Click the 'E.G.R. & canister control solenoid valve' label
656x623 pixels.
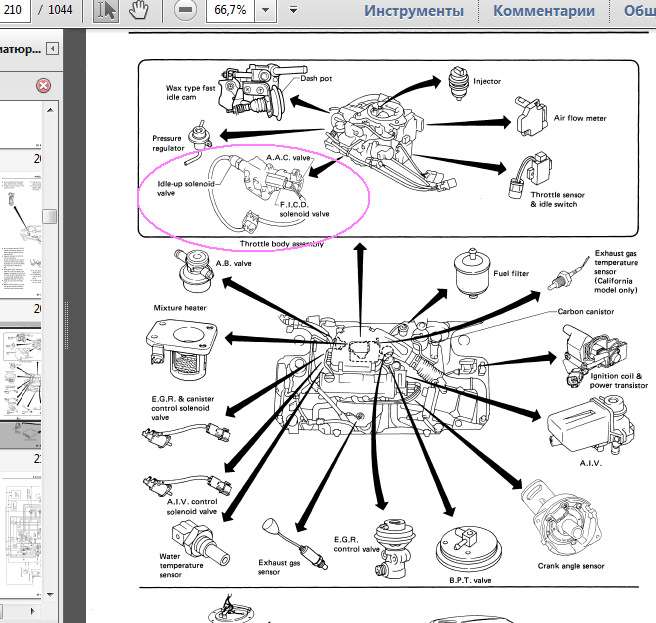tap(182, 408)
